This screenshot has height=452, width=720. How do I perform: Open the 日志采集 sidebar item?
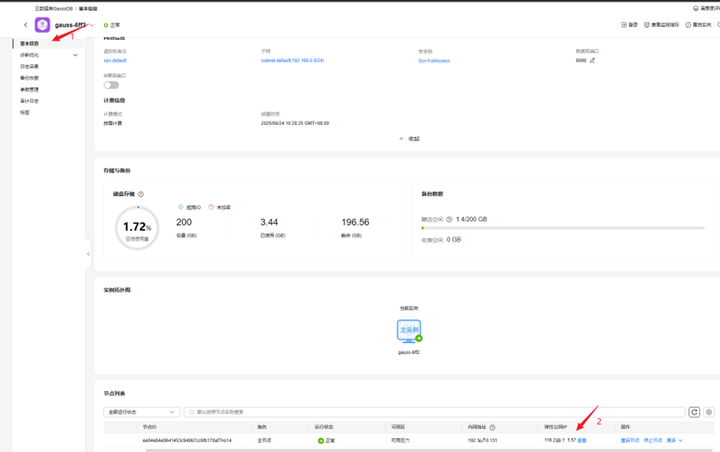(29, 67)
